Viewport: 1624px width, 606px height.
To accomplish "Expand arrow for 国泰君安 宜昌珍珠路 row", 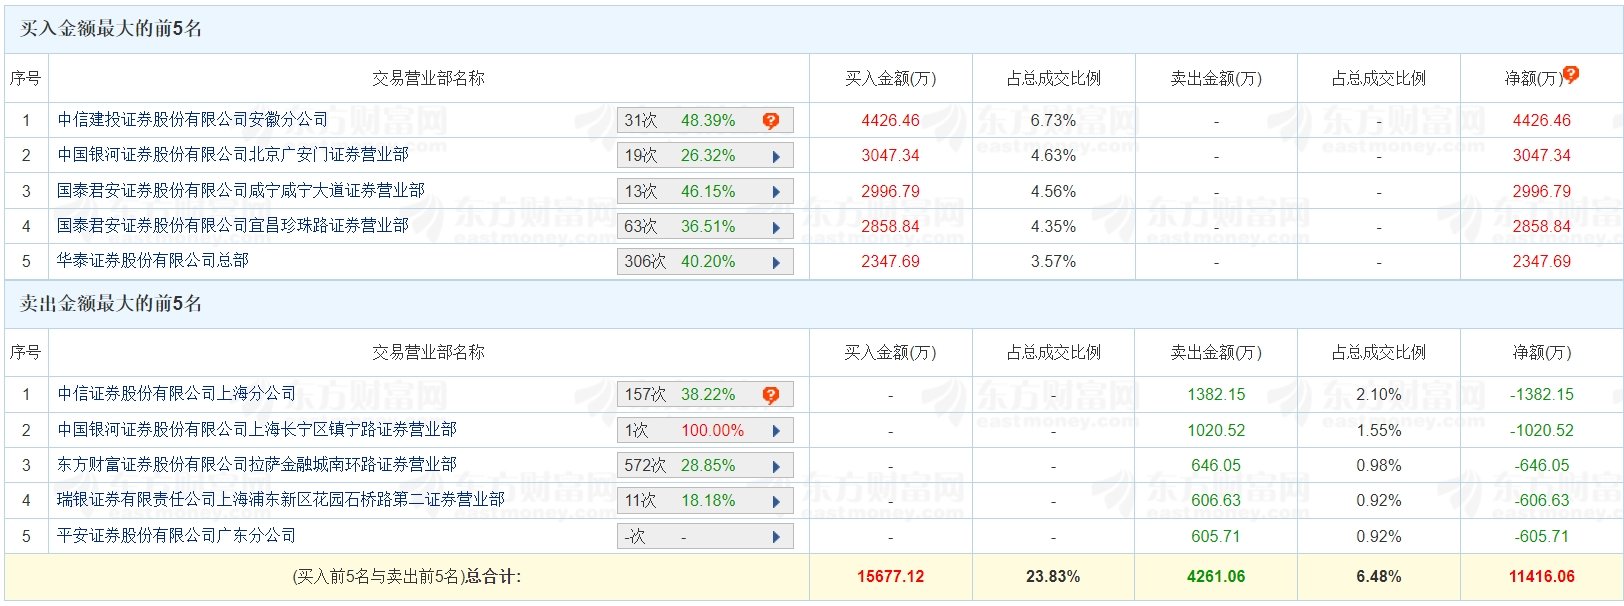I will click(x=776, y=227).
